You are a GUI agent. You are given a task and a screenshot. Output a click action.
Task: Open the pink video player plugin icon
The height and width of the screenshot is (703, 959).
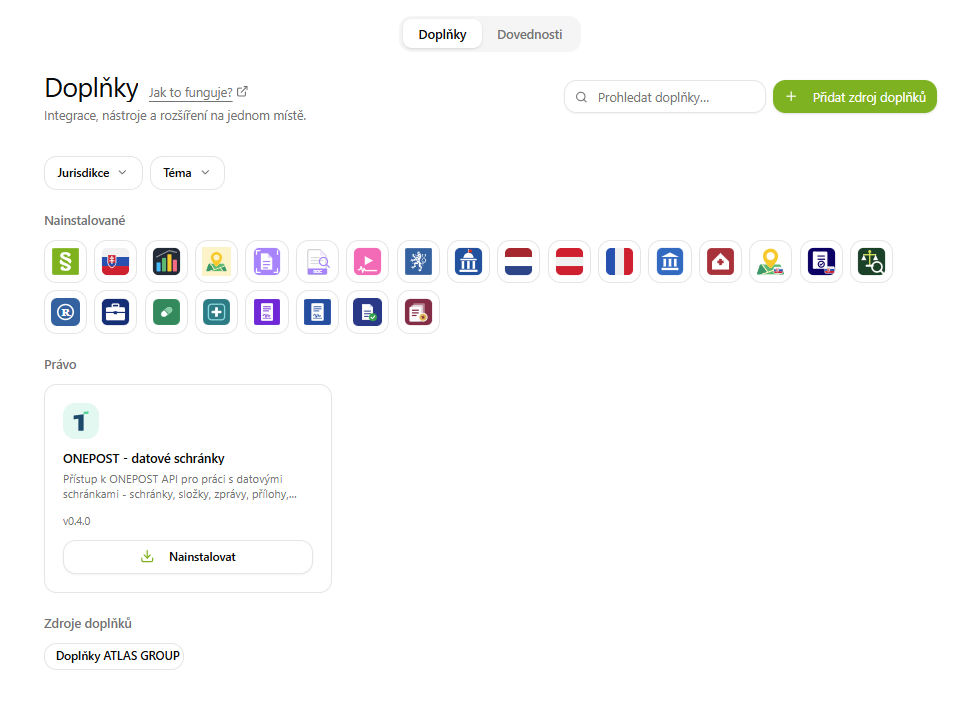tap(368, 262)
